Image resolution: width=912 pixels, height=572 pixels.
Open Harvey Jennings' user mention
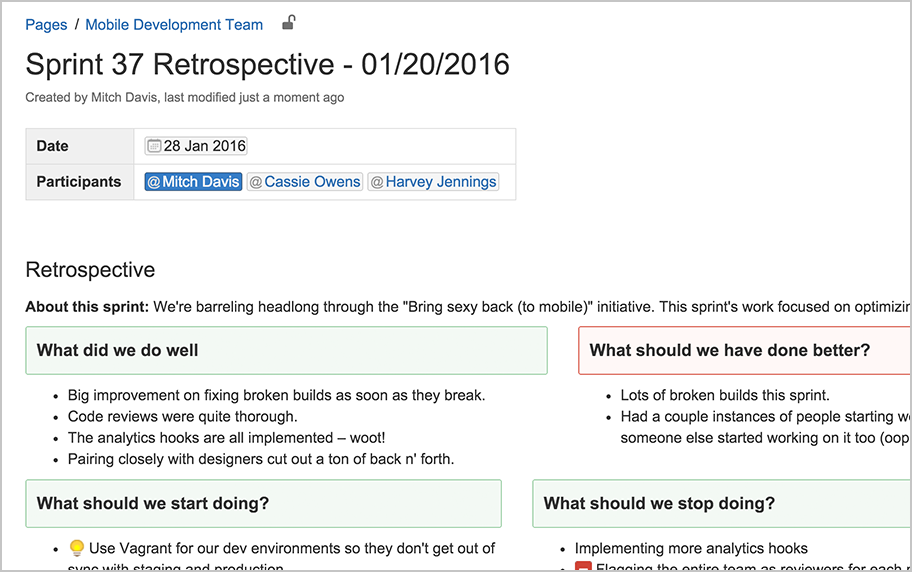(x=433, y=182)
